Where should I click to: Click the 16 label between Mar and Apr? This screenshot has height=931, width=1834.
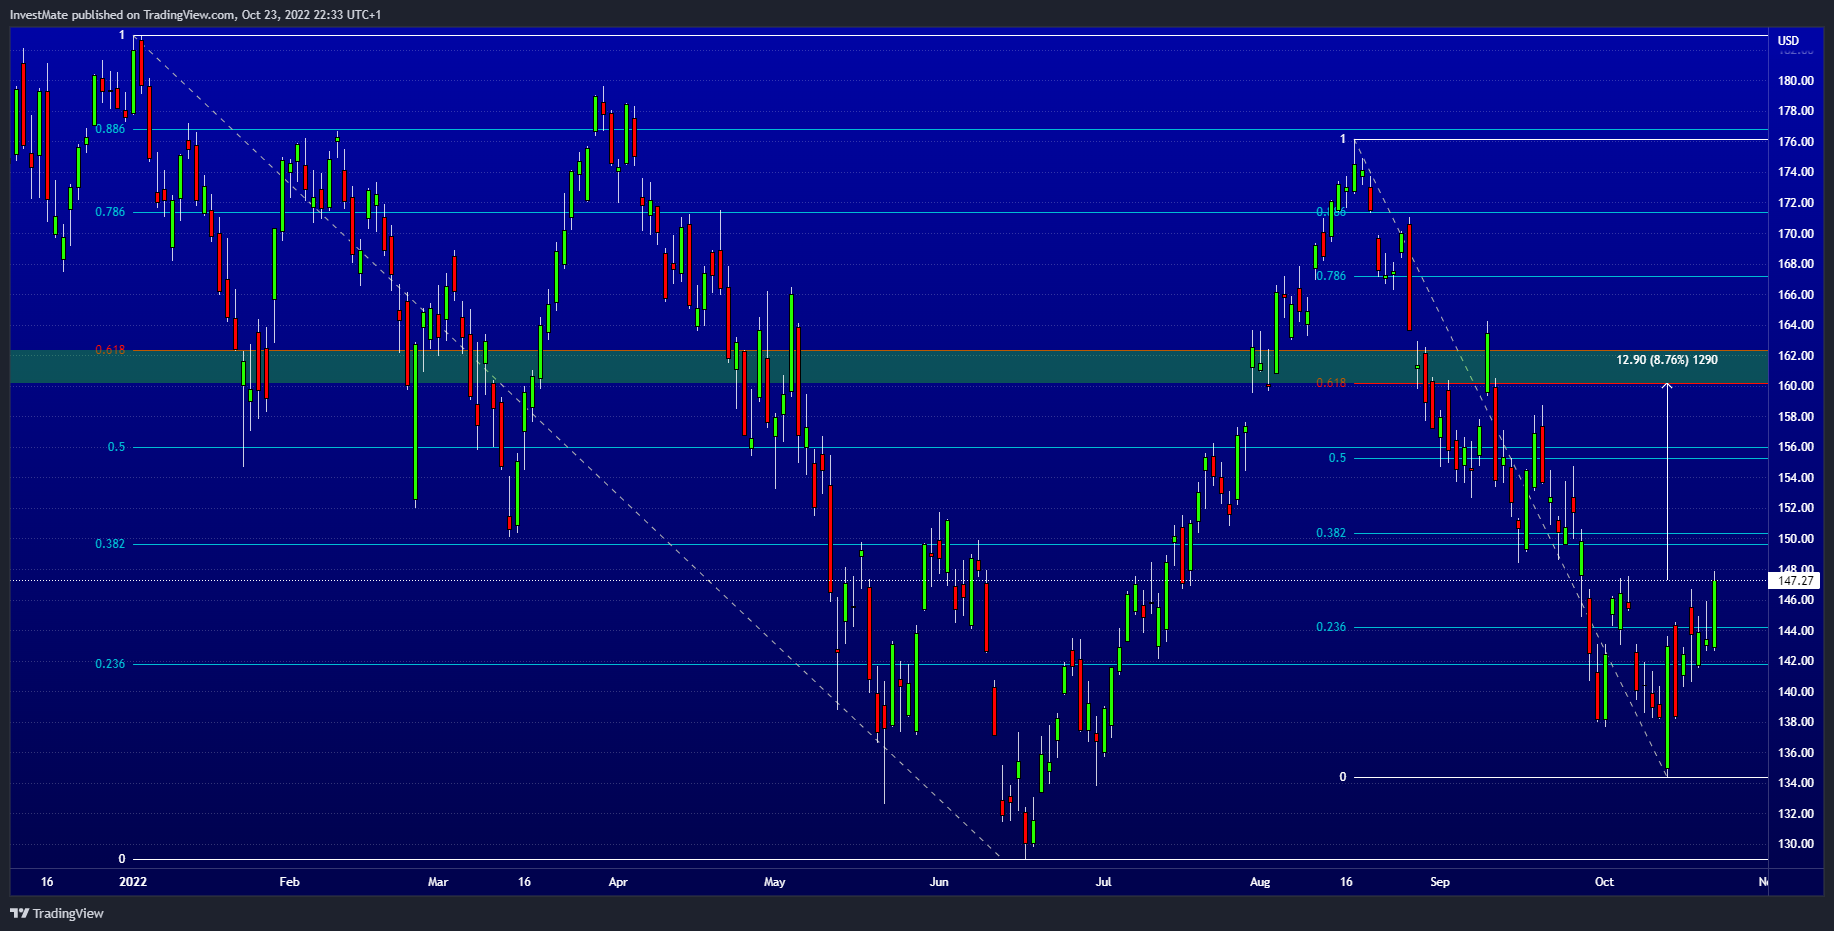pyautogui.click(x=525, y=882)
